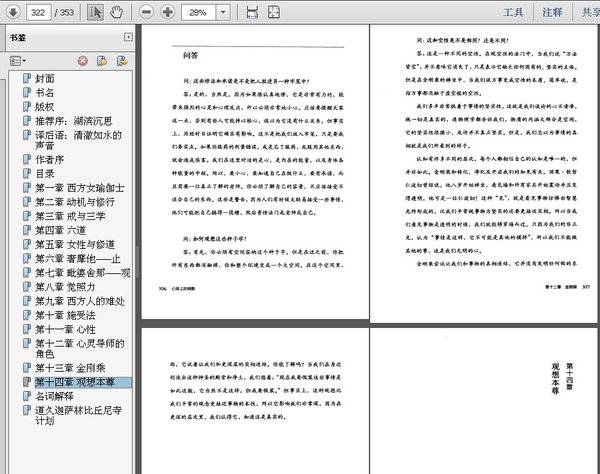
Task: Go to 第十一章 心性
Action: coord(65,329)
